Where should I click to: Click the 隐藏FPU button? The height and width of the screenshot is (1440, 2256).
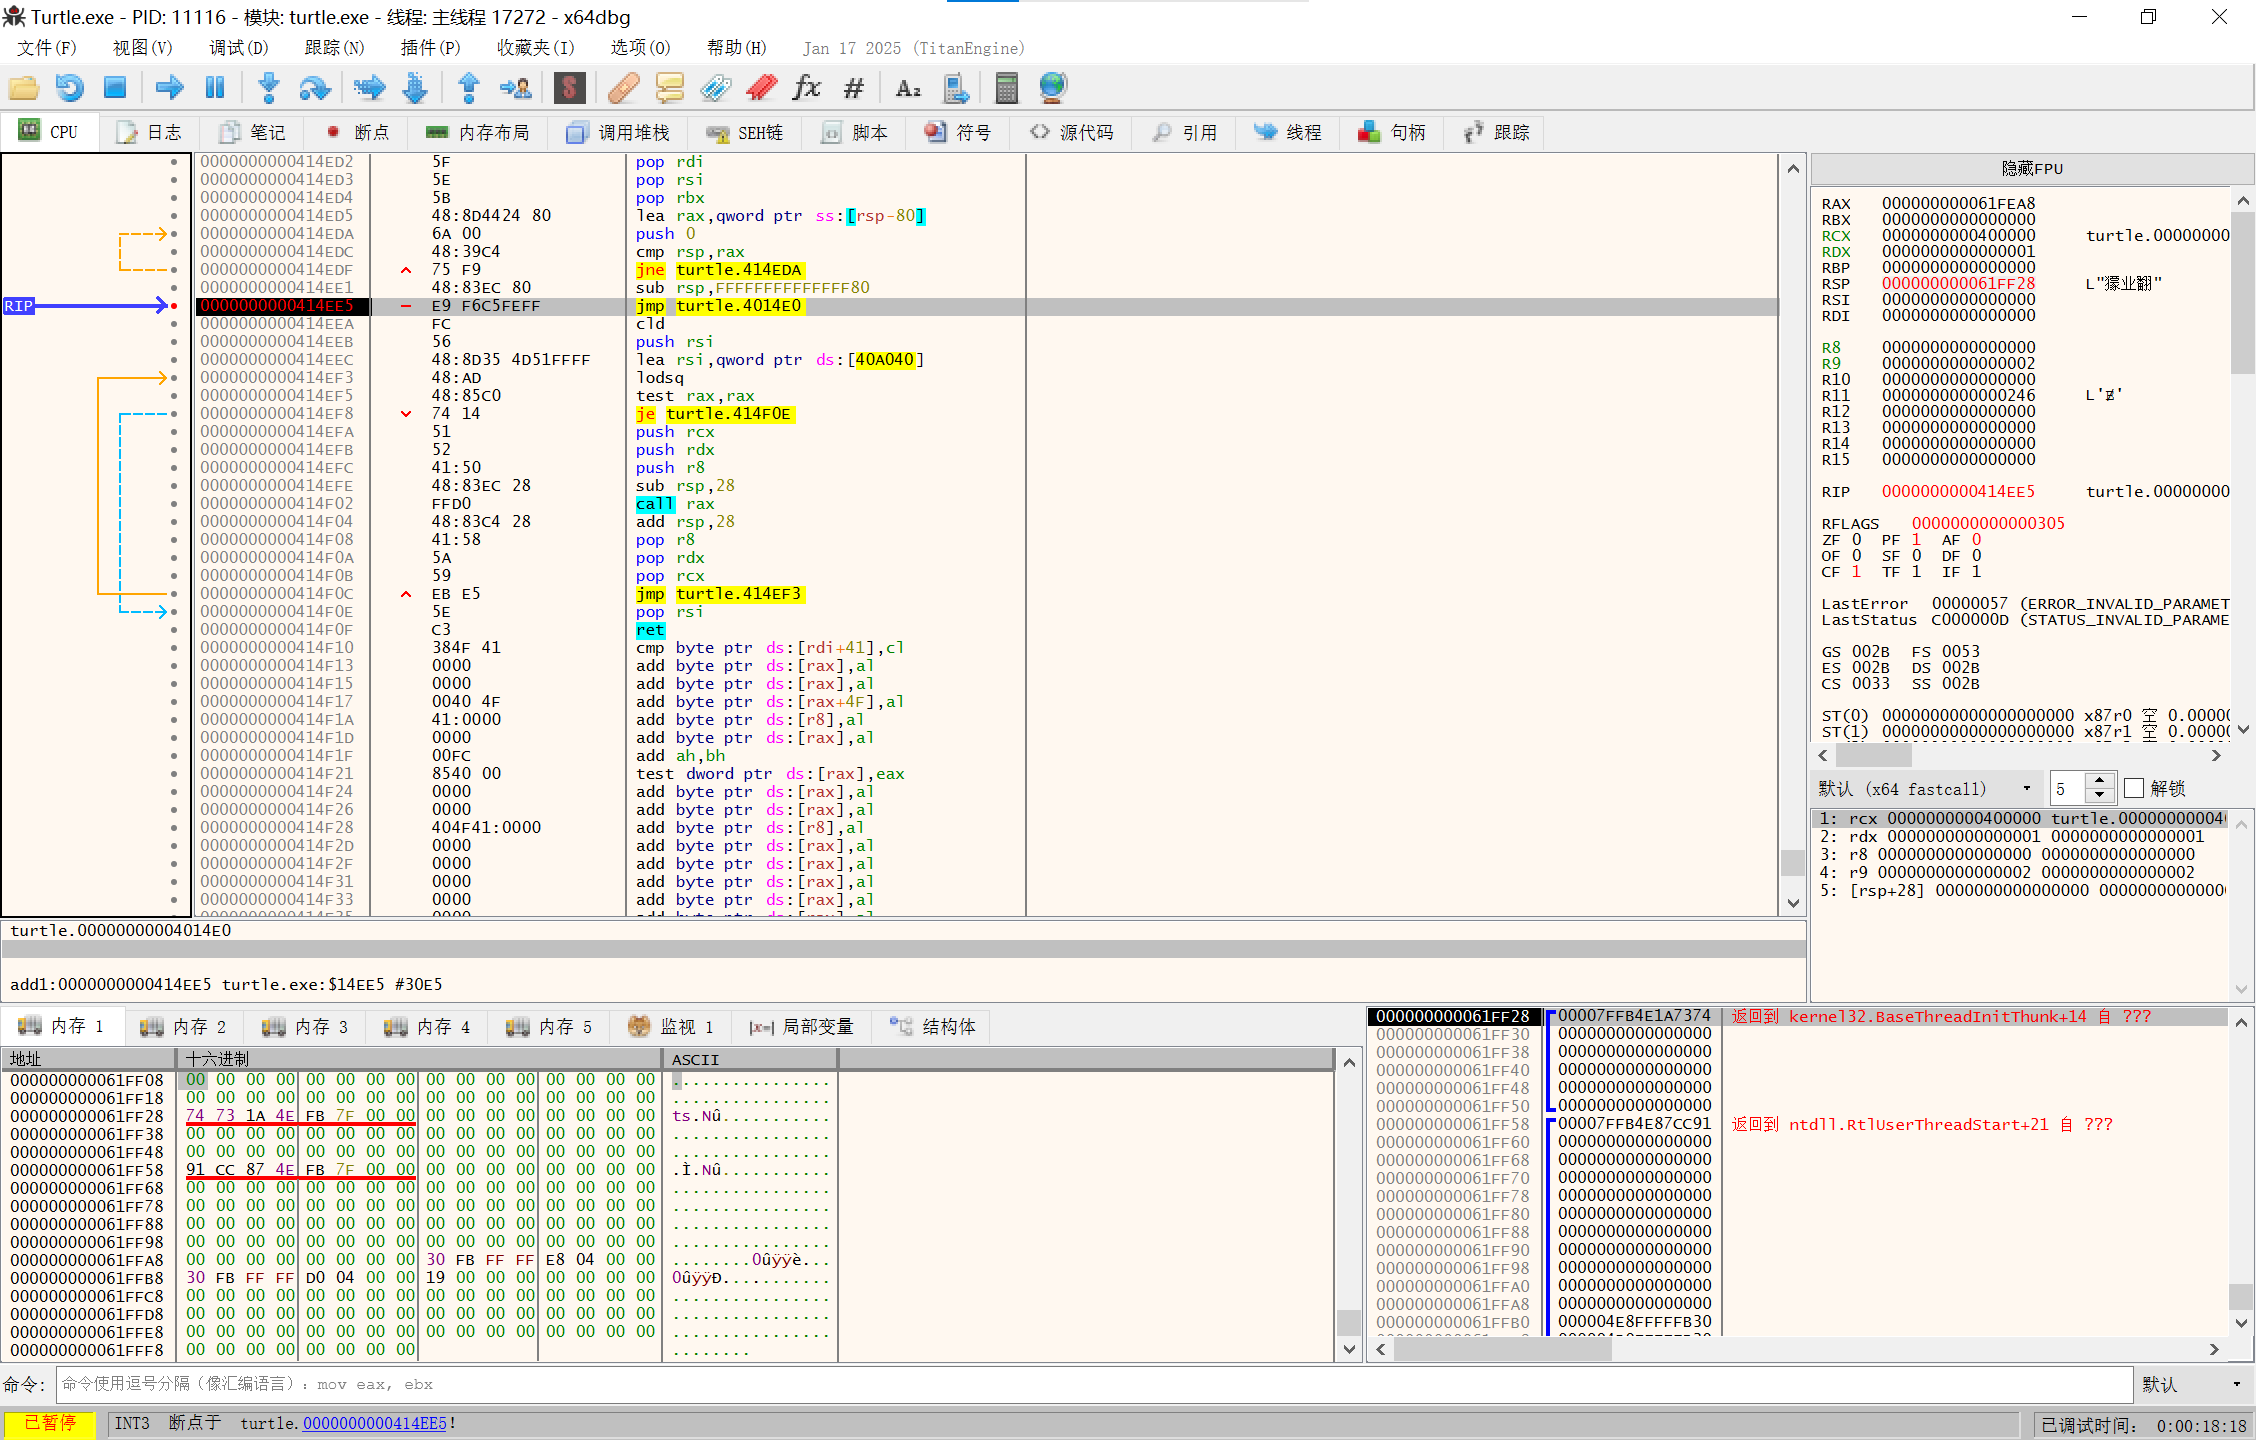point(2031,168)
